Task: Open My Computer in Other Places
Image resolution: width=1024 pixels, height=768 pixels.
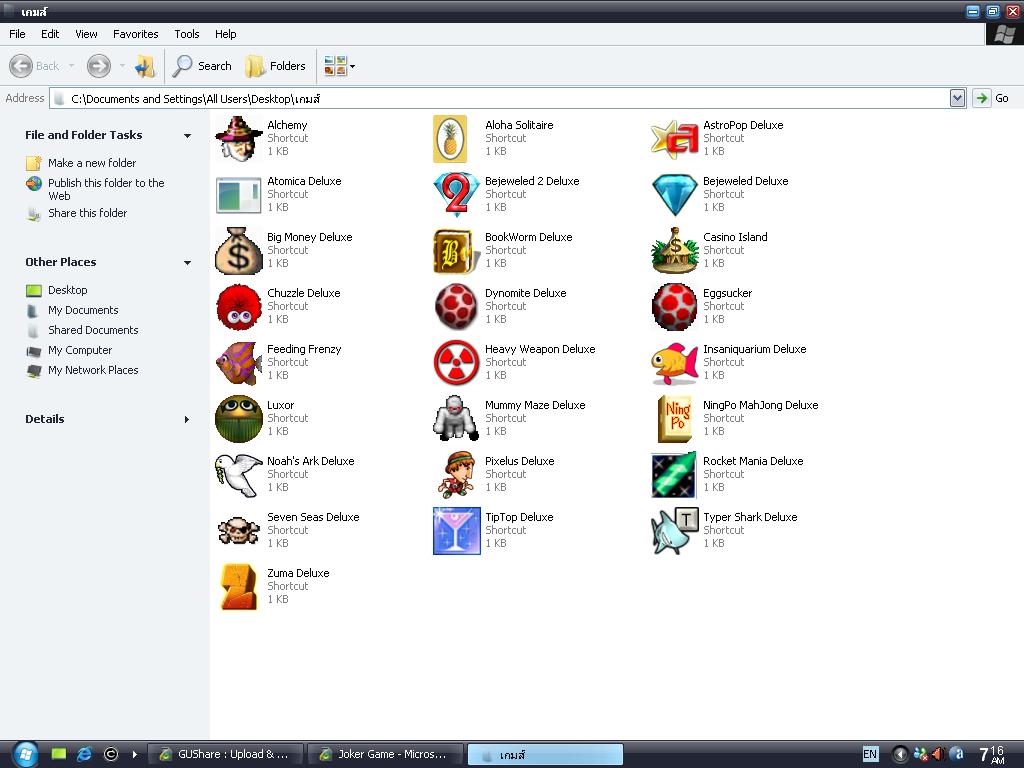Action: pos(80,351)
